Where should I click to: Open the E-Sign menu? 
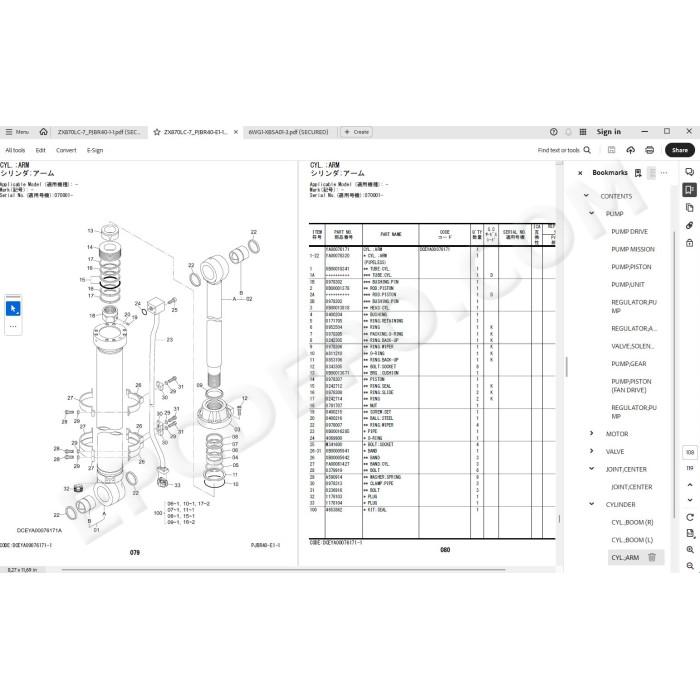pos(95,150)
